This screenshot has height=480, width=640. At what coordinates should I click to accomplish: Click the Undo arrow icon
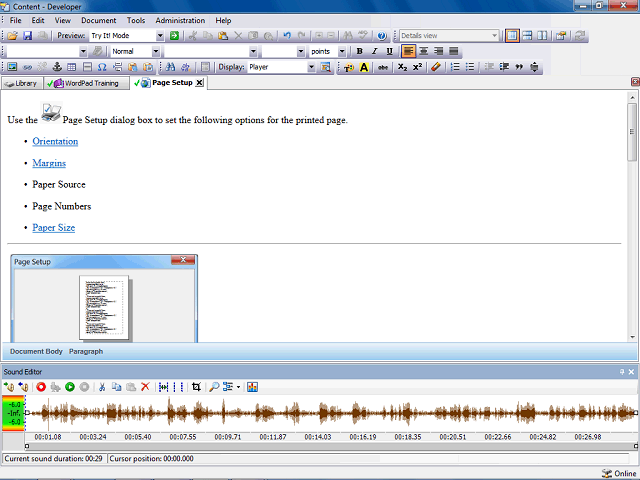(287, 36)
